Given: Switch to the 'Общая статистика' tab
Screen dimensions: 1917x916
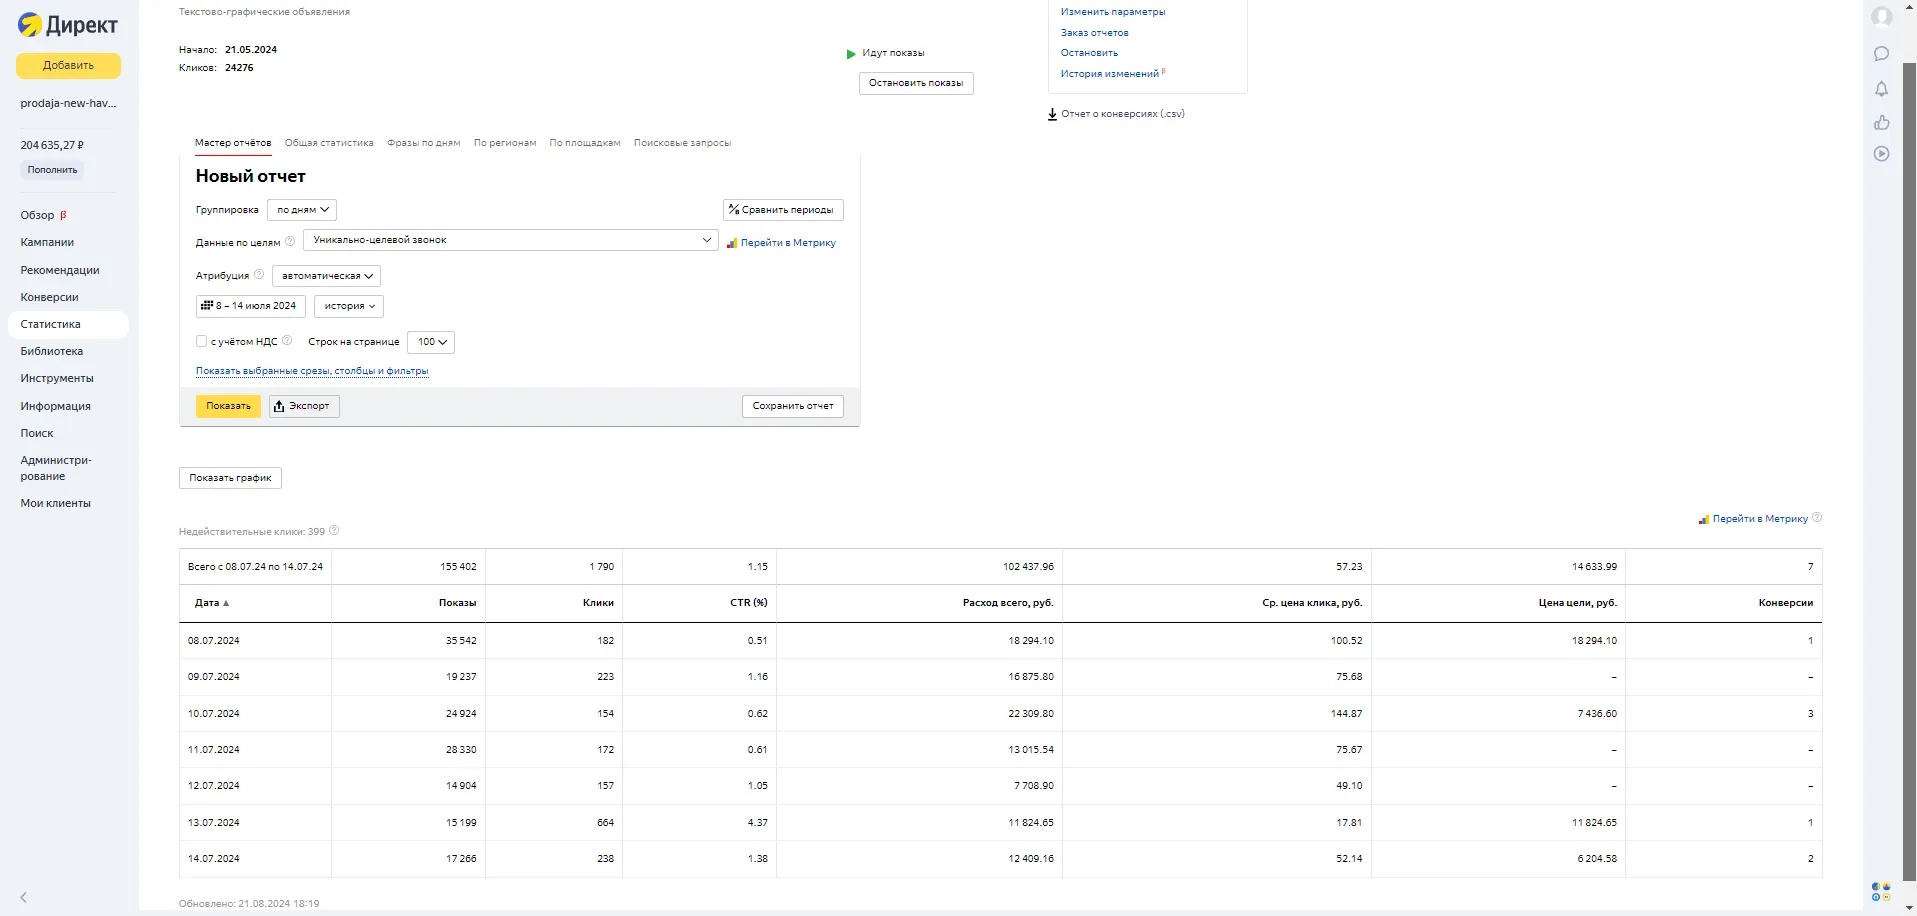Looking at the screenshot, I should 329,143.
